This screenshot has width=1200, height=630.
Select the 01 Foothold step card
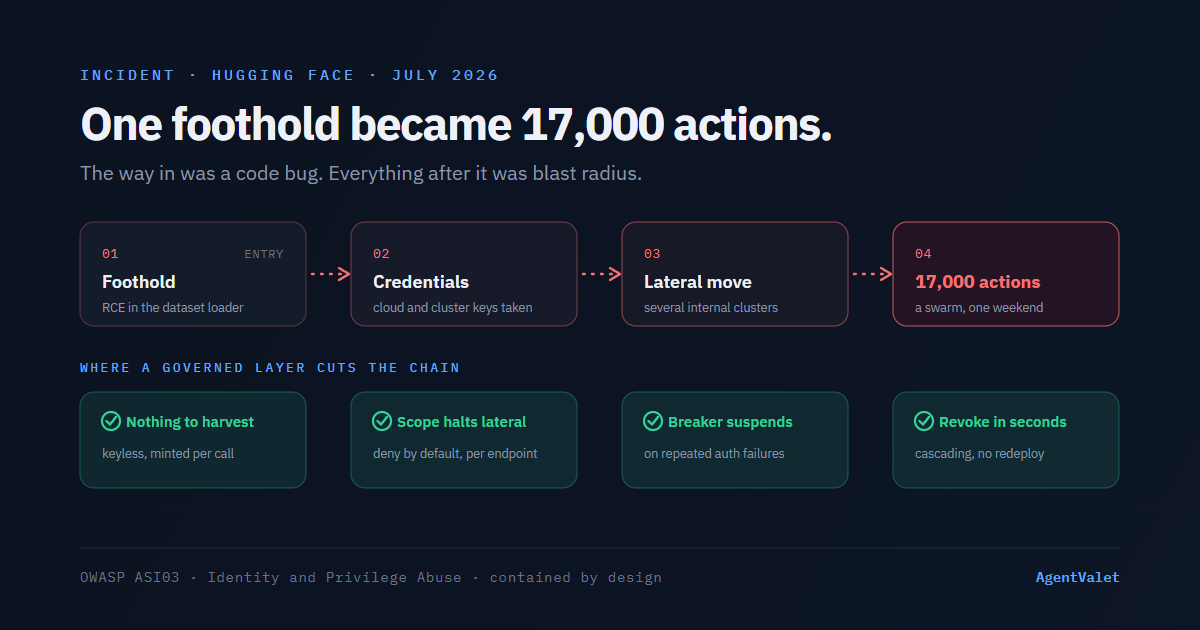pyautogui.click(x=193, y=274)
